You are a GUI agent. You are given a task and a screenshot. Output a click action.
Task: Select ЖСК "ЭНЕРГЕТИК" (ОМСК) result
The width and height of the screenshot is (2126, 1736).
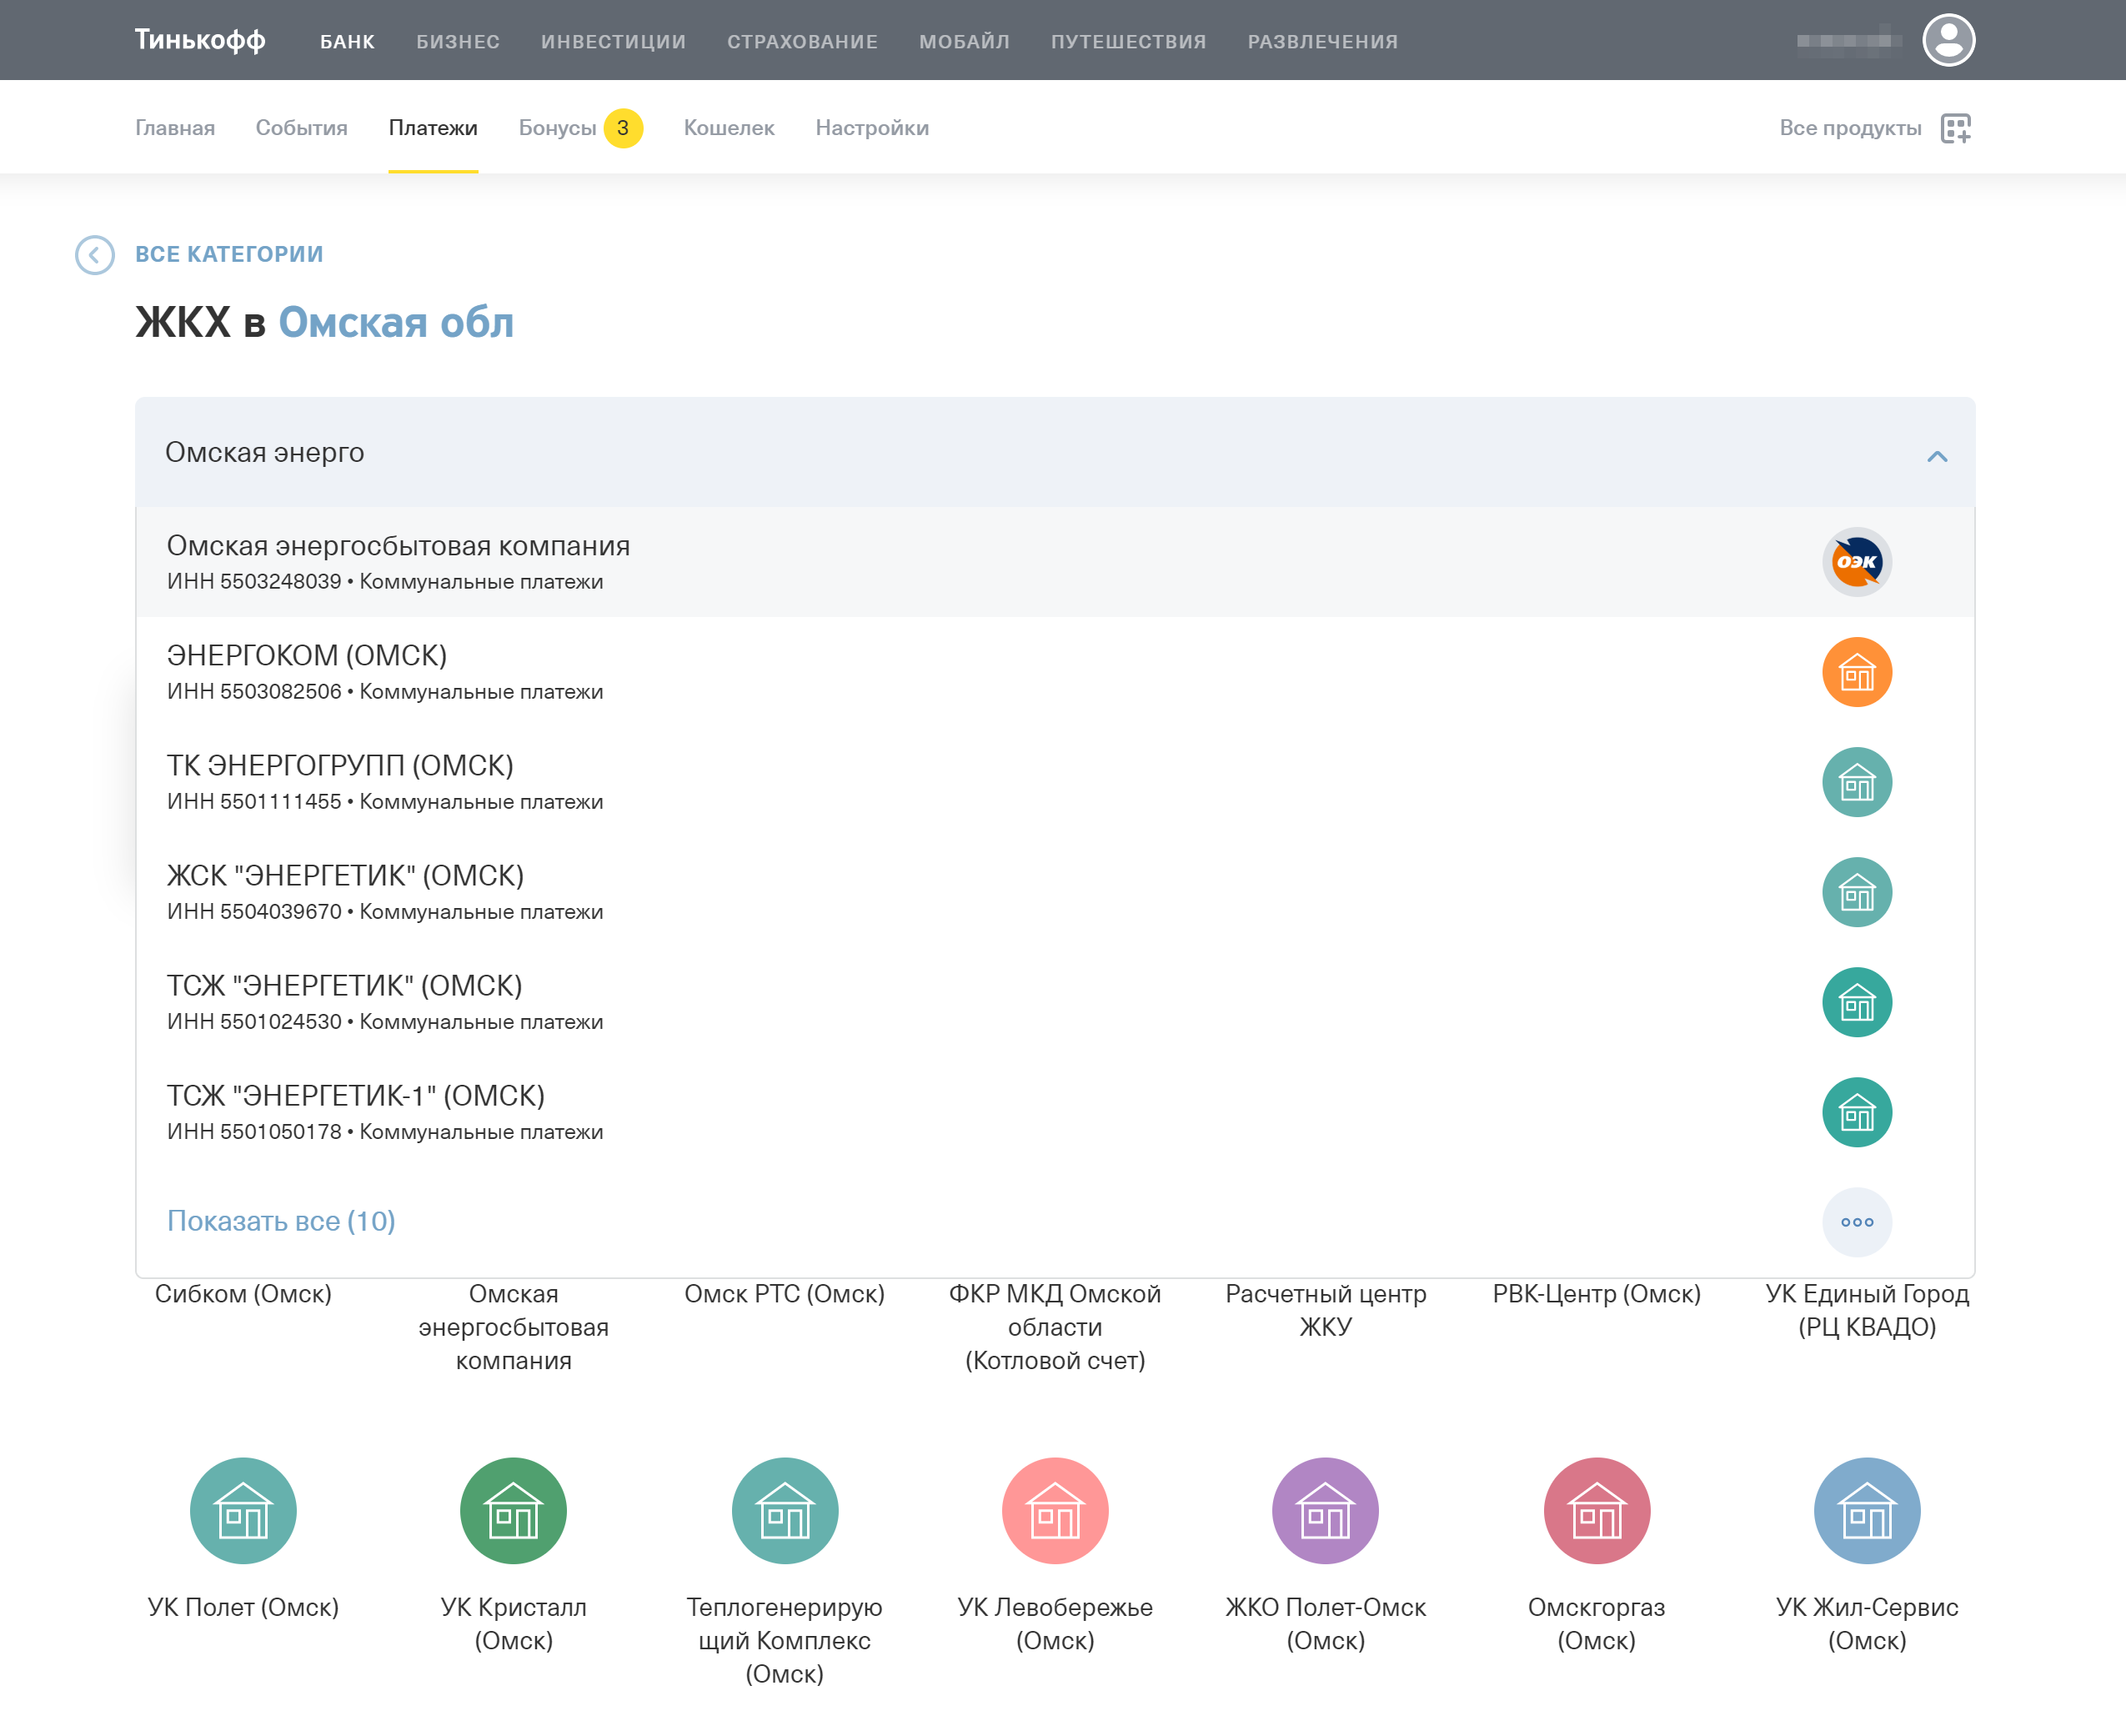(x=1055, y=892)
